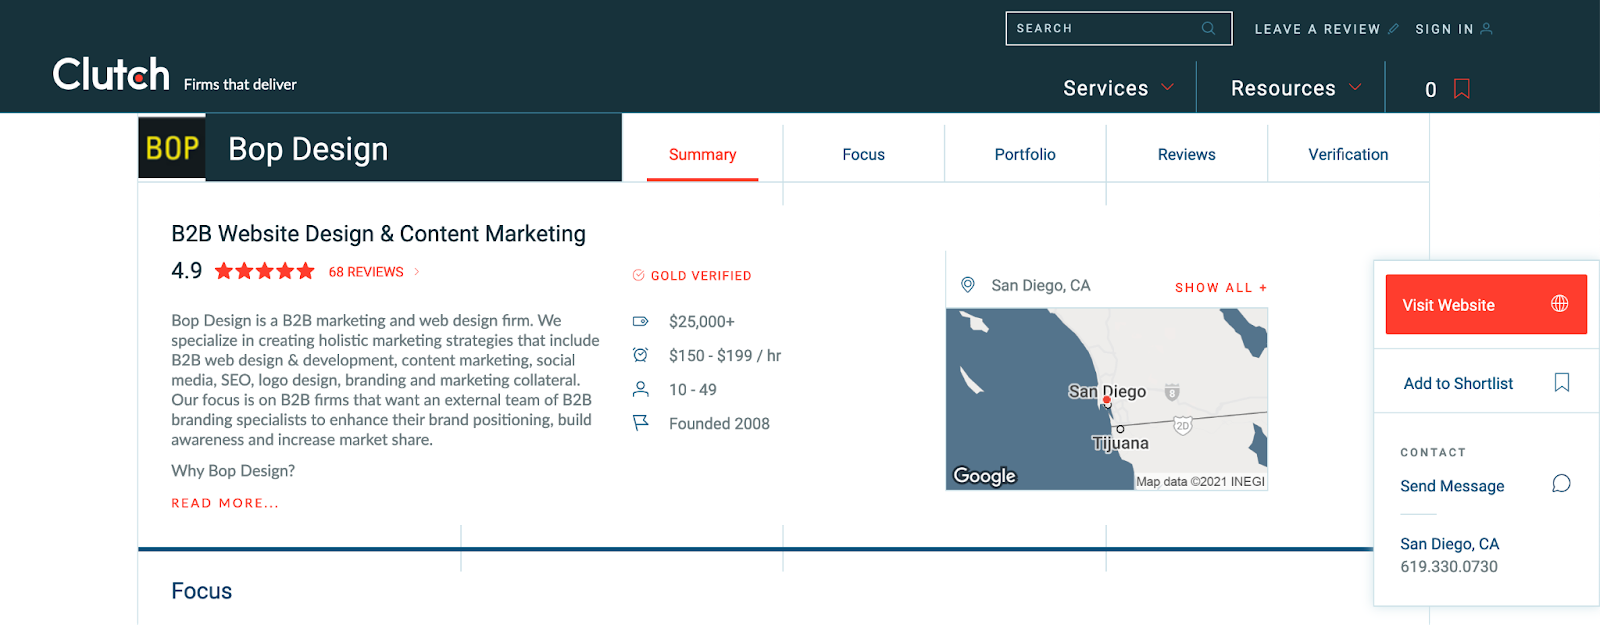The height and width of the screenshot is (625, 1600).
Task: Expand locations with Show All +
Action: [1221, 287]
